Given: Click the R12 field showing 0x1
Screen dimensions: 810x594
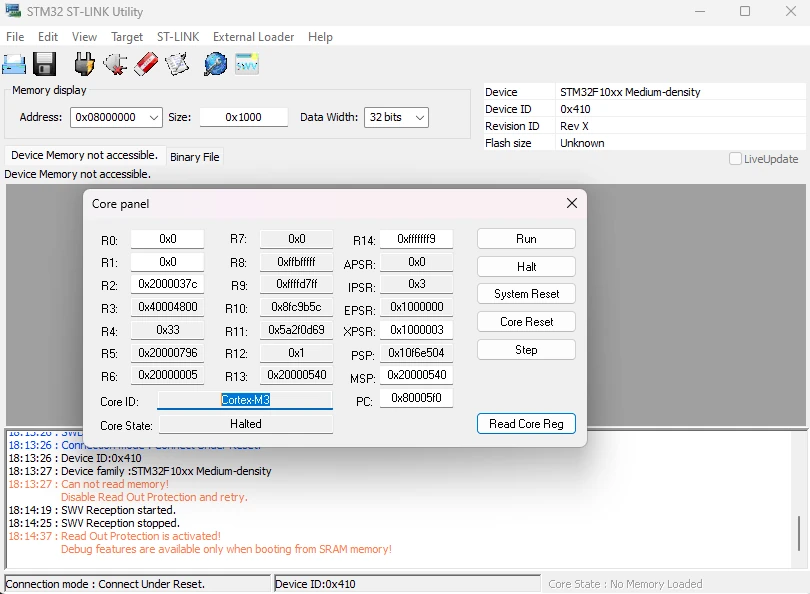Looking at the screenshot, I should pos(297,353).
